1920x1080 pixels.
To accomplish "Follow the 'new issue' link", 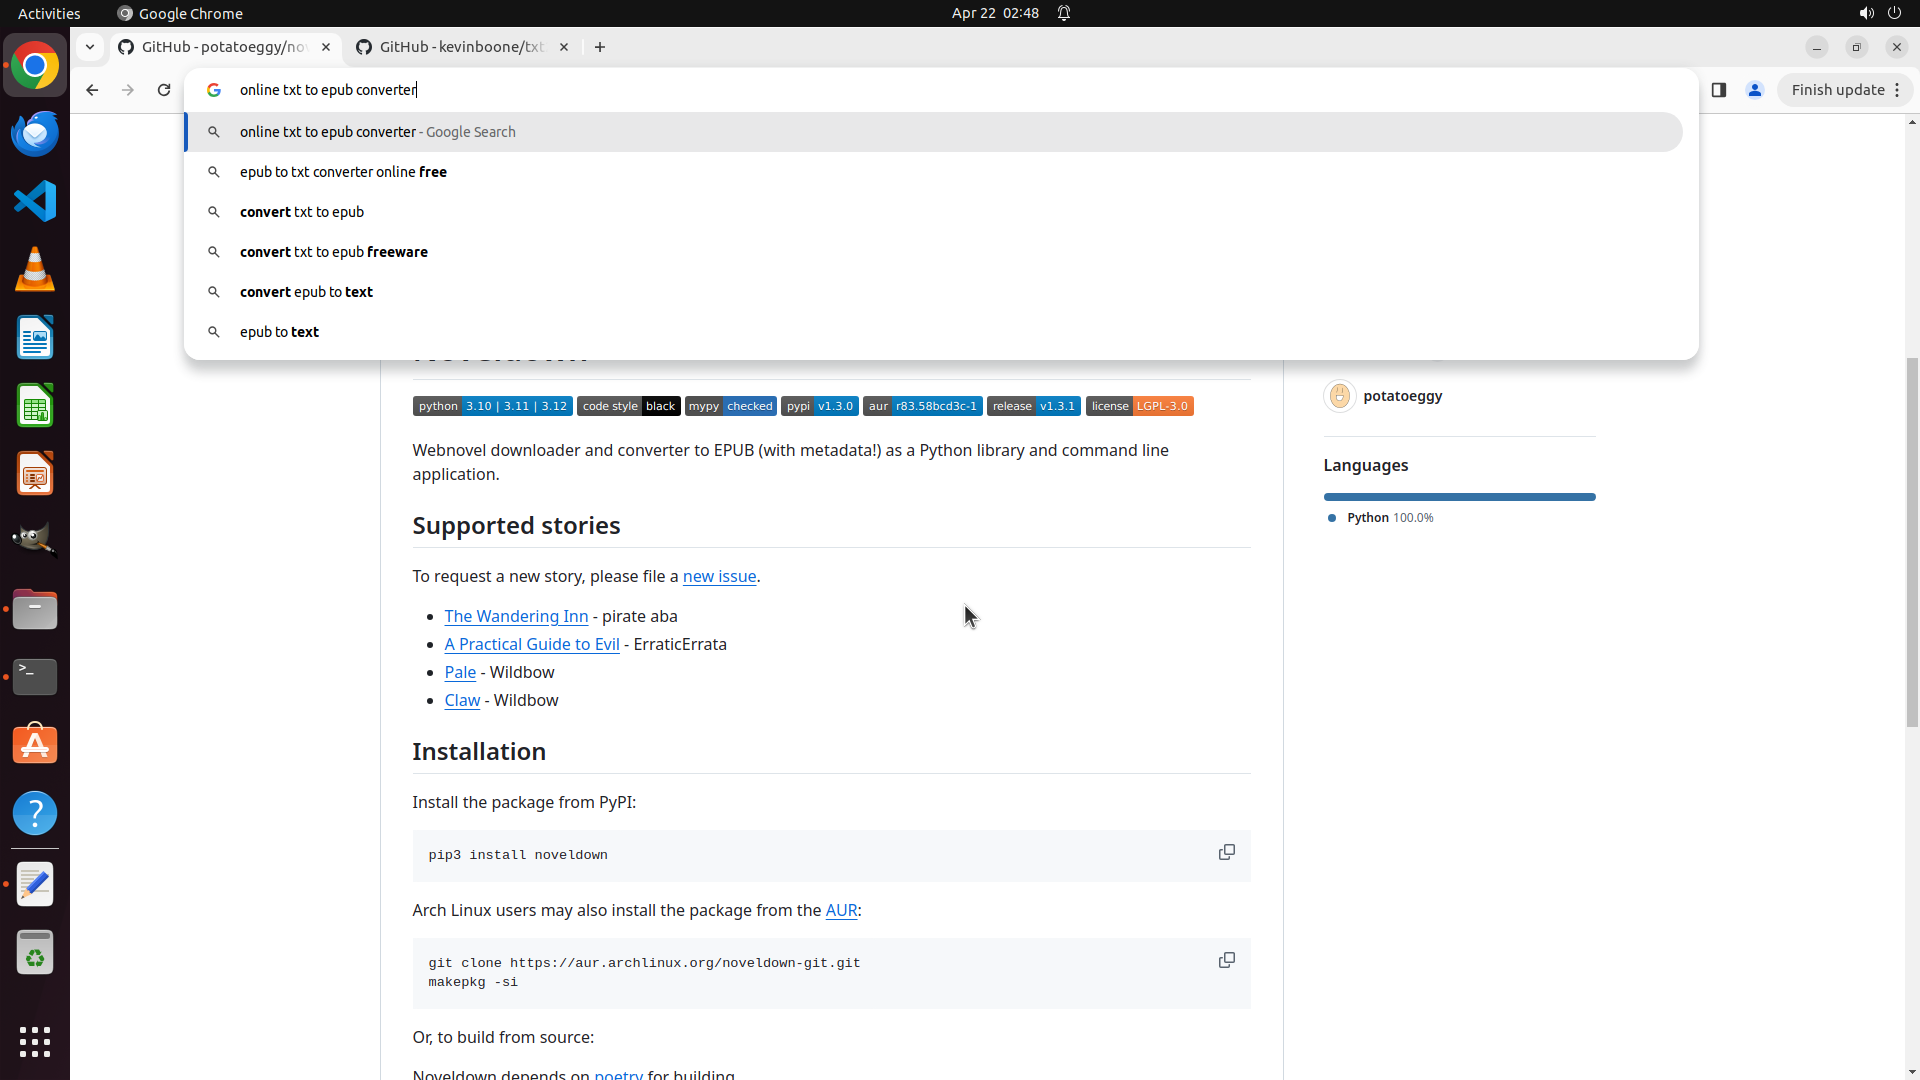I will coord(719,576).
